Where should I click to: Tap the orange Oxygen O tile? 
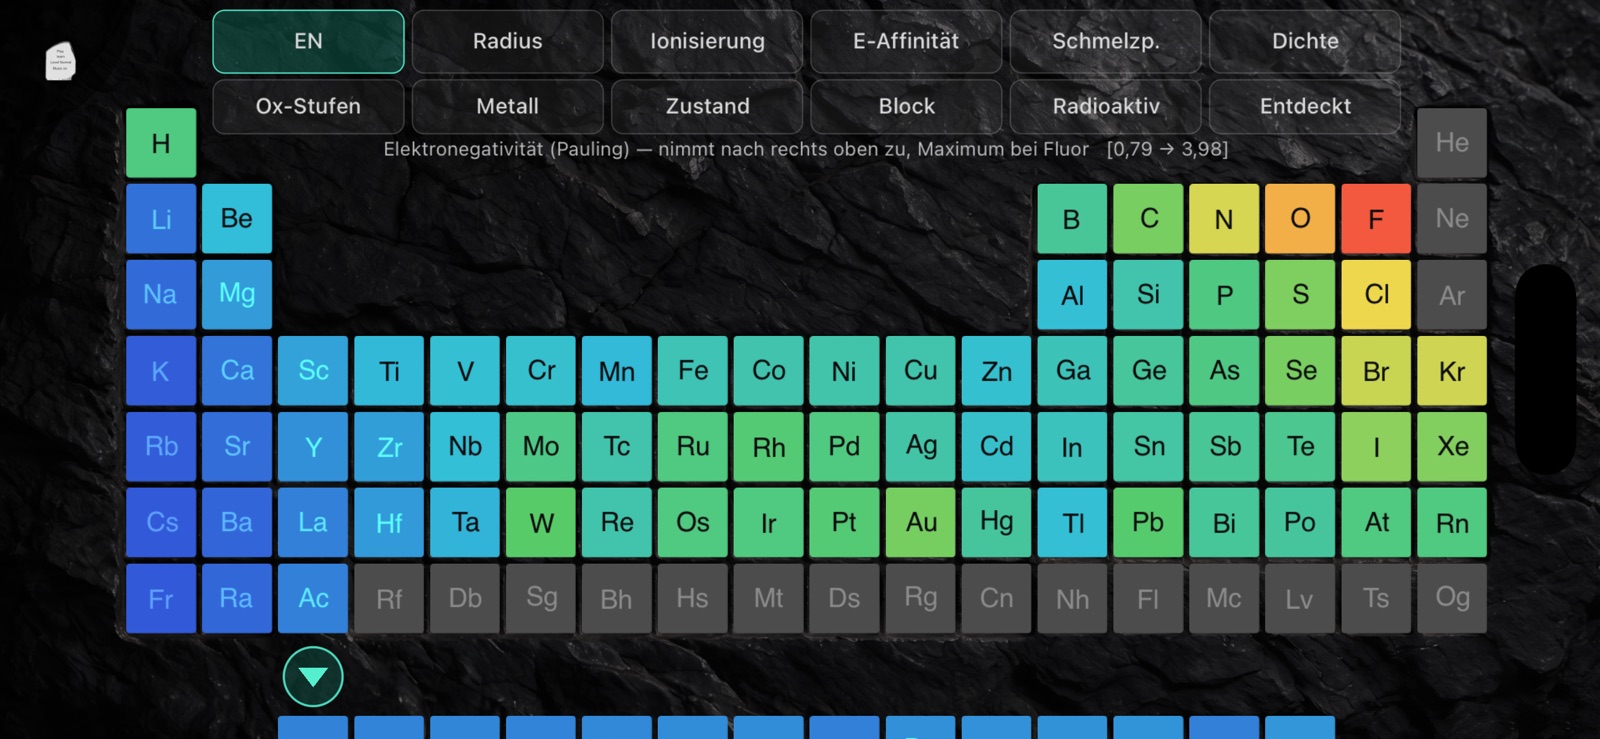click(x=1300, y=219)
